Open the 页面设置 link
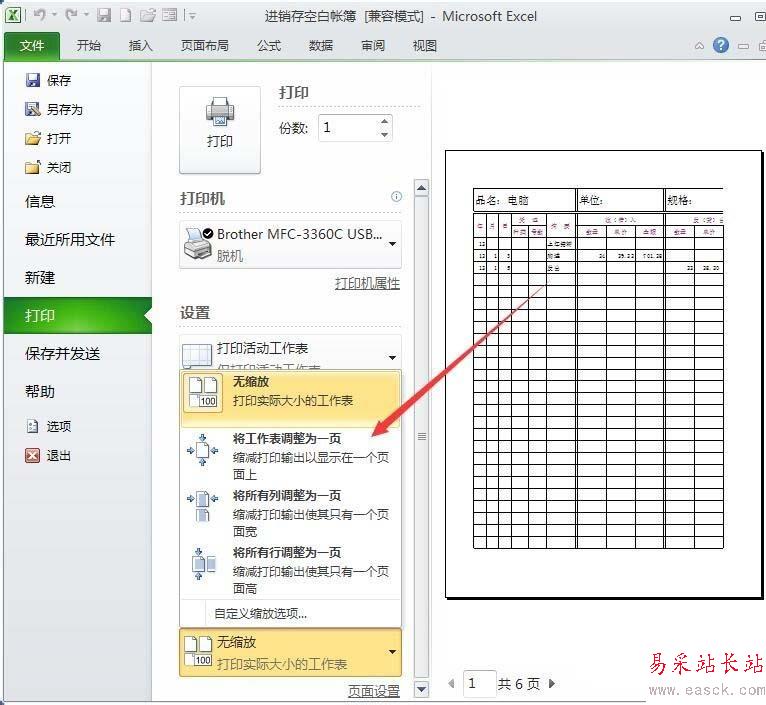Screen dimensions: 766x705 374,691
